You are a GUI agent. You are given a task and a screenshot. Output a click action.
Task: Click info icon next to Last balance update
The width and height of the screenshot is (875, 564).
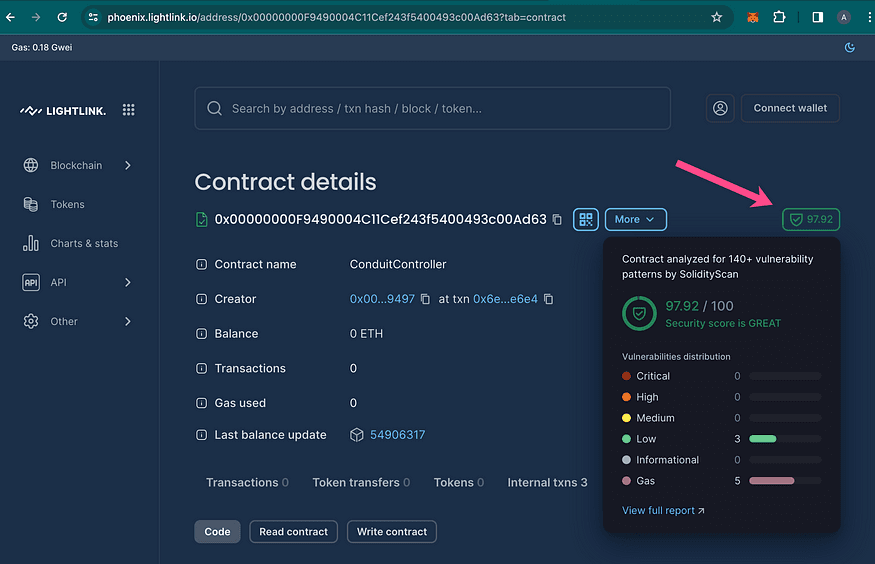tap(201, 435)
